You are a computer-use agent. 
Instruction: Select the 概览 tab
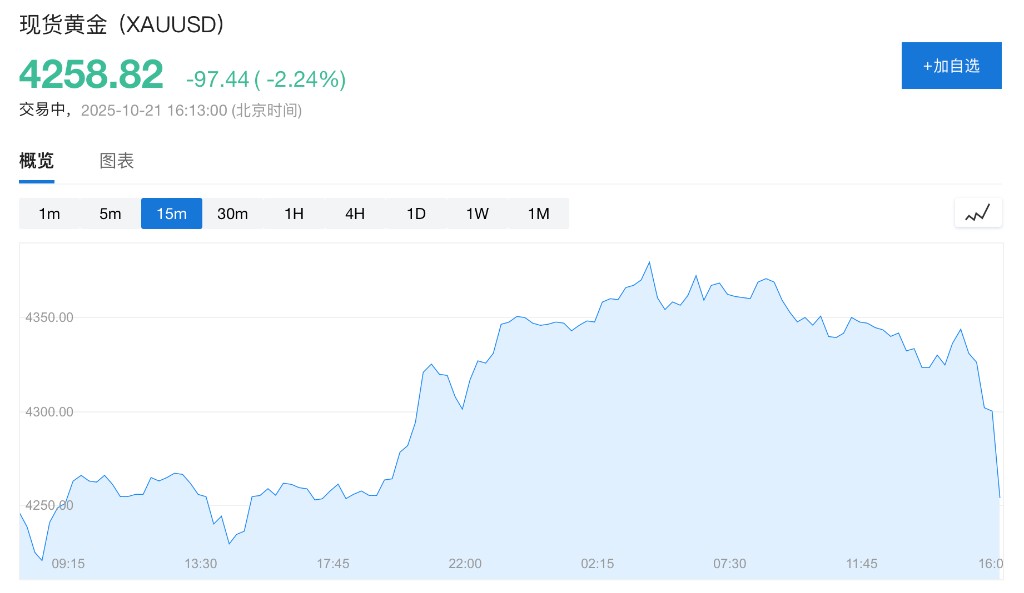[37, 161]
